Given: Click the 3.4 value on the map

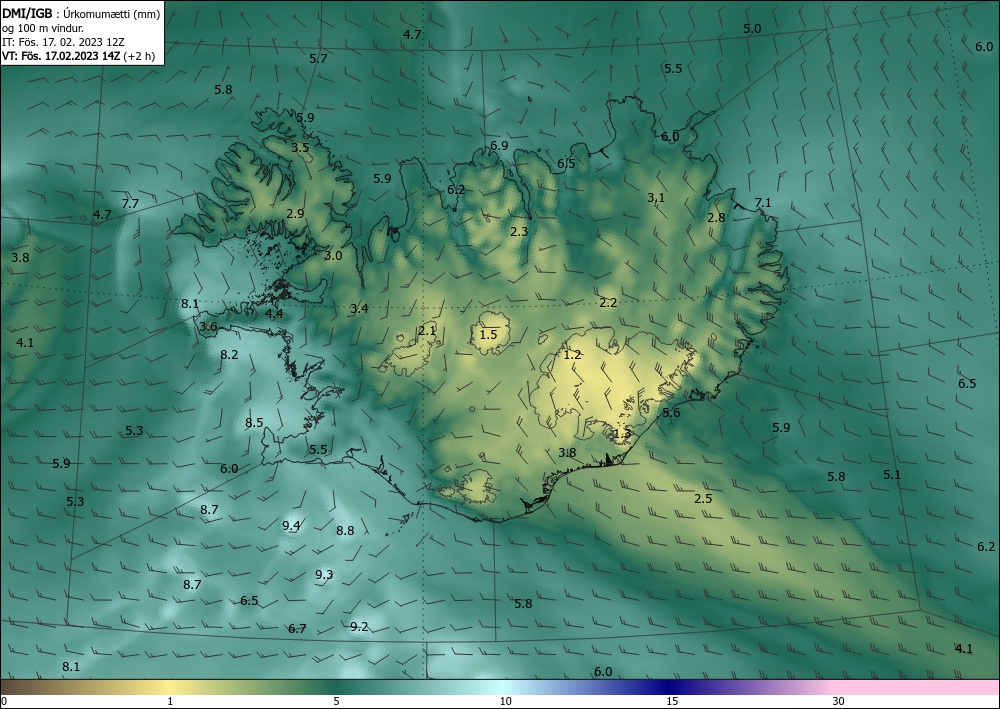Looking at the screenshot, I should point(359,309).
